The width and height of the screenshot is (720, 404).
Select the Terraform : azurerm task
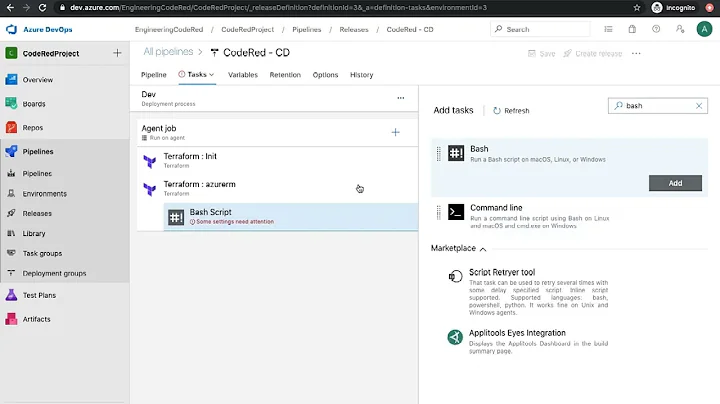(277, 189)
